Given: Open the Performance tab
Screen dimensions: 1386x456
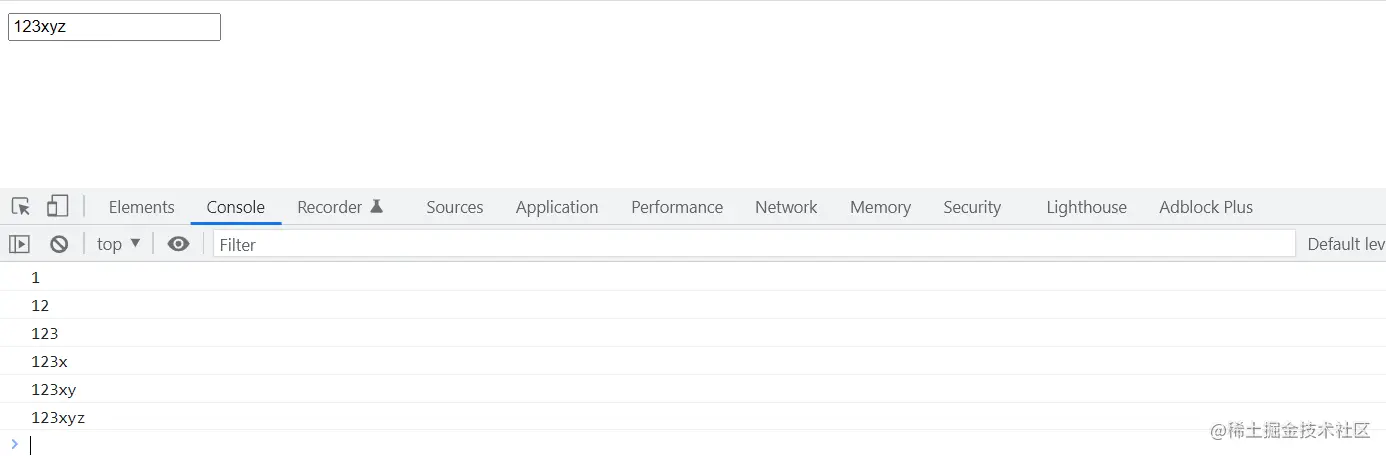Looking at the screenshot, I should click(676, 207).
